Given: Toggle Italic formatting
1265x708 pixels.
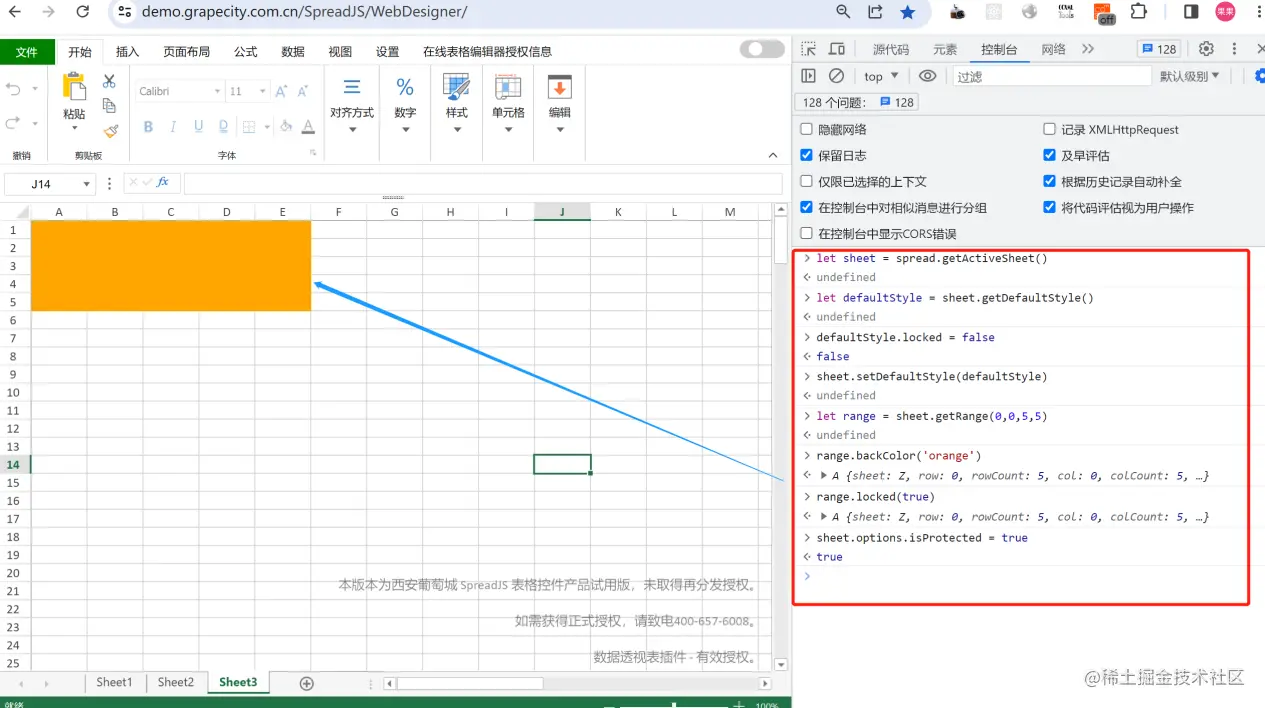Looking at the screenshot, I should tap(173, 127).
